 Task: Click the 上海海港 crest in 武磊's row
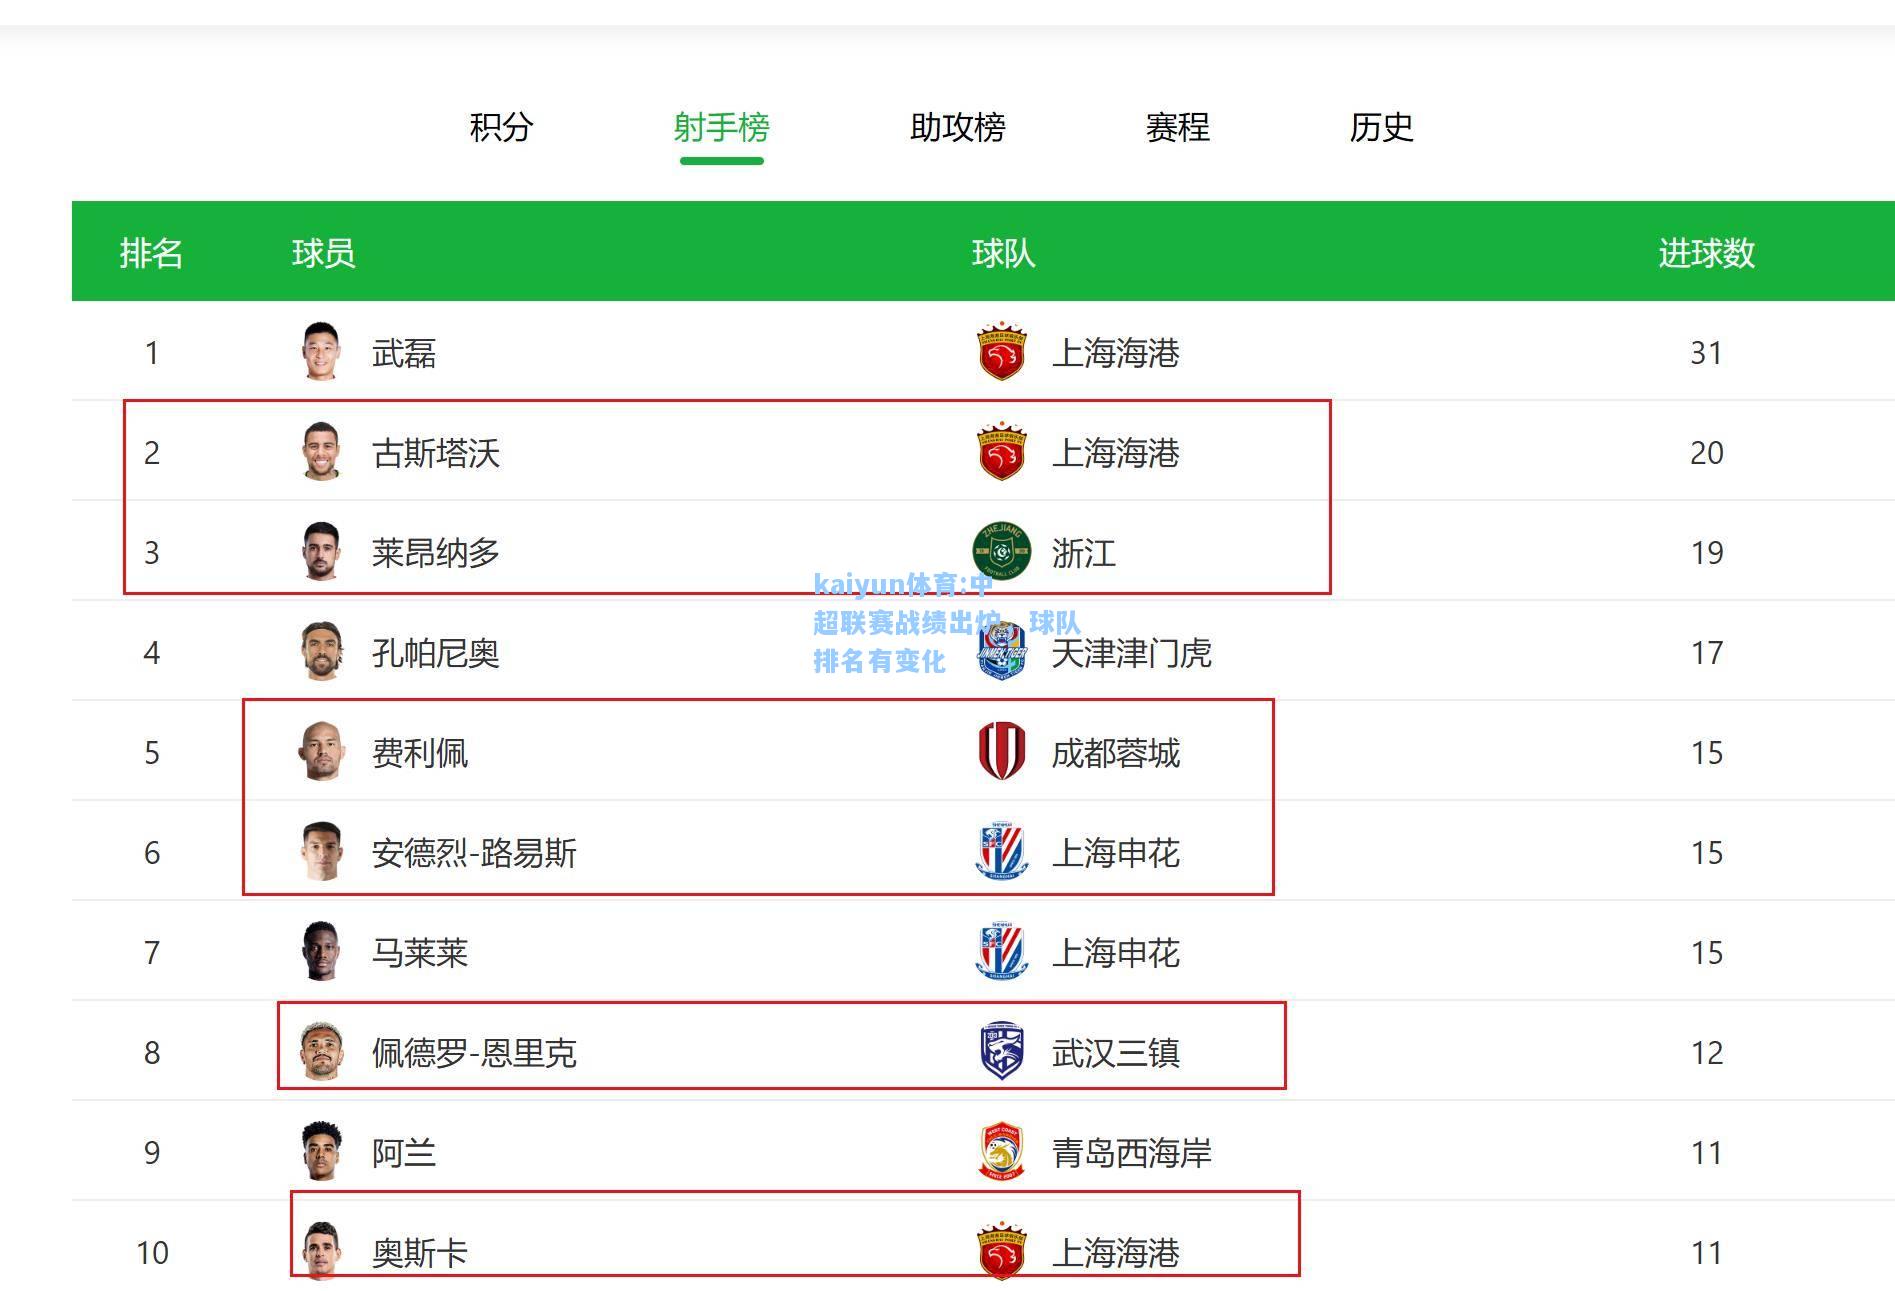point(1001,351)
